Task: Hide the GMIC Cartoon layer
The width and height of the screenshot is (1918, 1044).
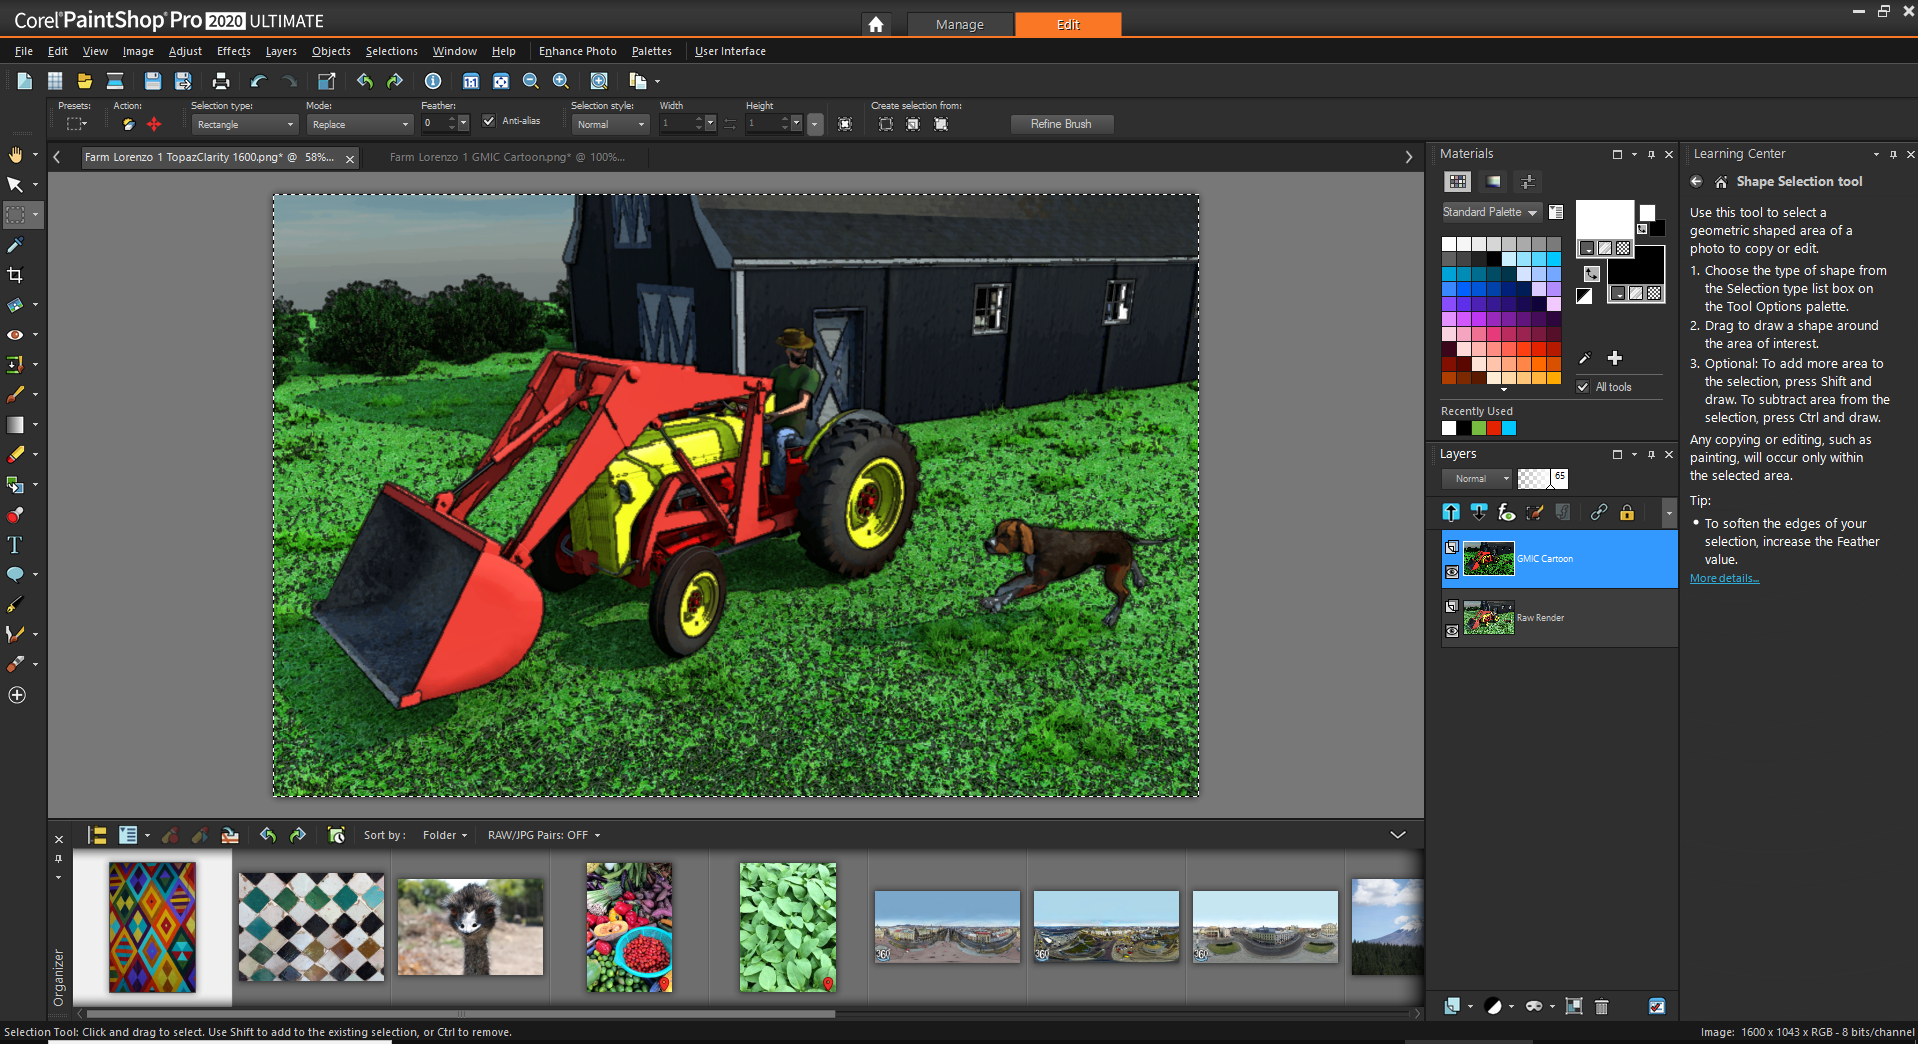Action: point(1452,572)
